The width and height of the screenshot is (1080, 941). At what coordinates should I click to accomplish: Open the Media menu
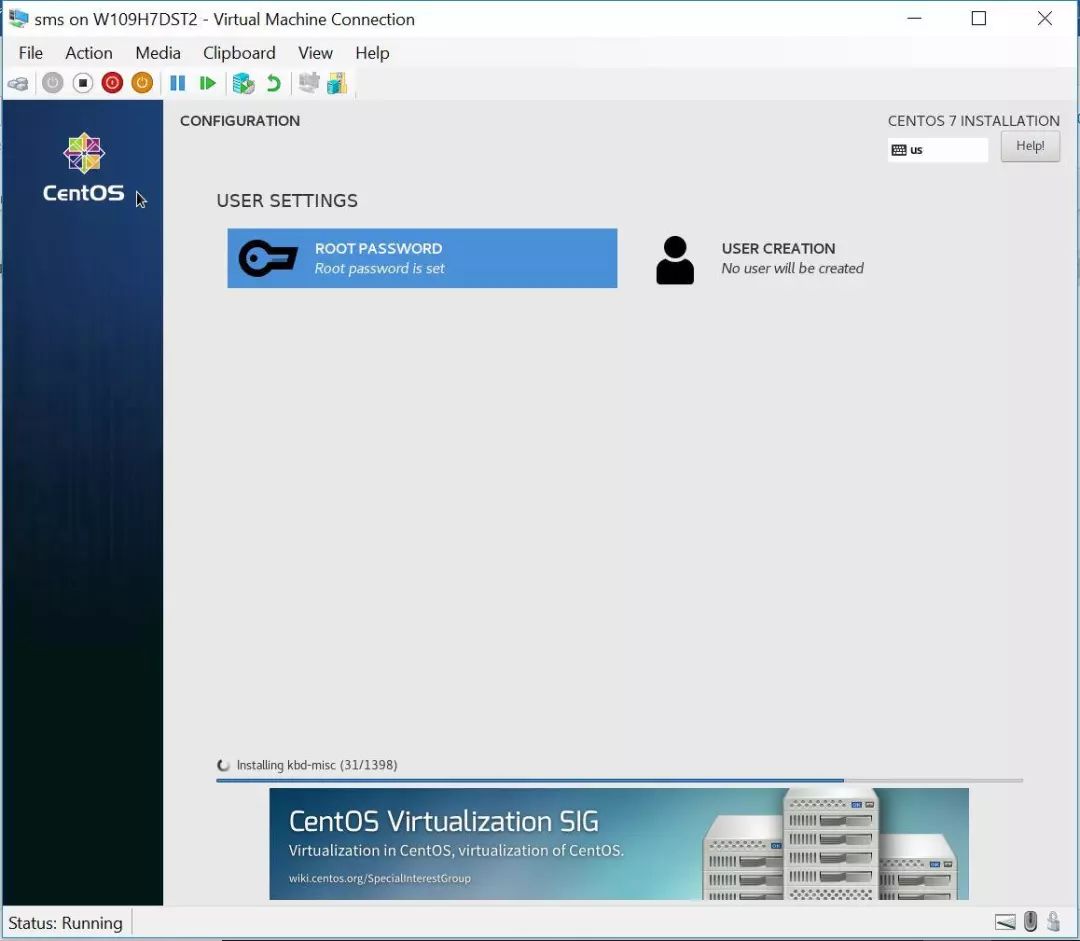click(158, 53)
